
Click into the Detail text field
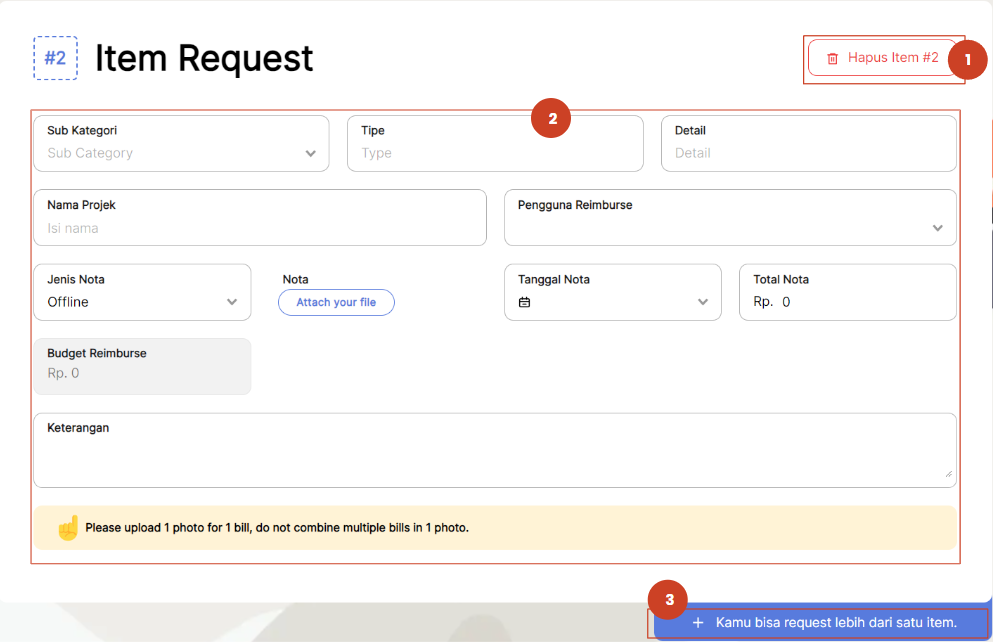click(808, 154)
